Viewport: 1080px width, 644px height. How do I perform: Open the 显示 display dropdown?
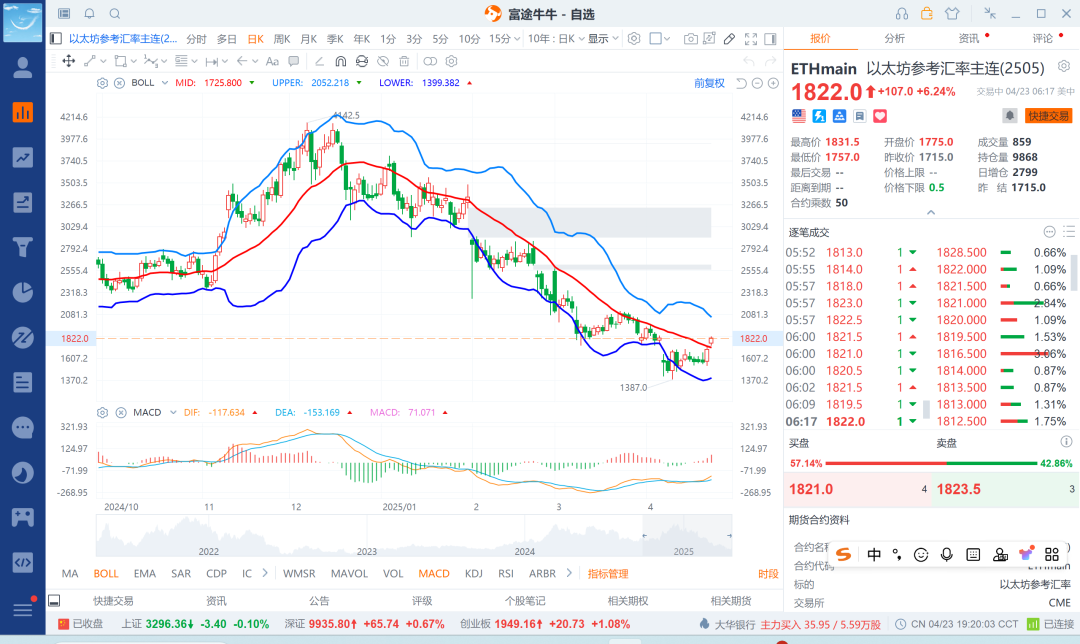[603, 39]
